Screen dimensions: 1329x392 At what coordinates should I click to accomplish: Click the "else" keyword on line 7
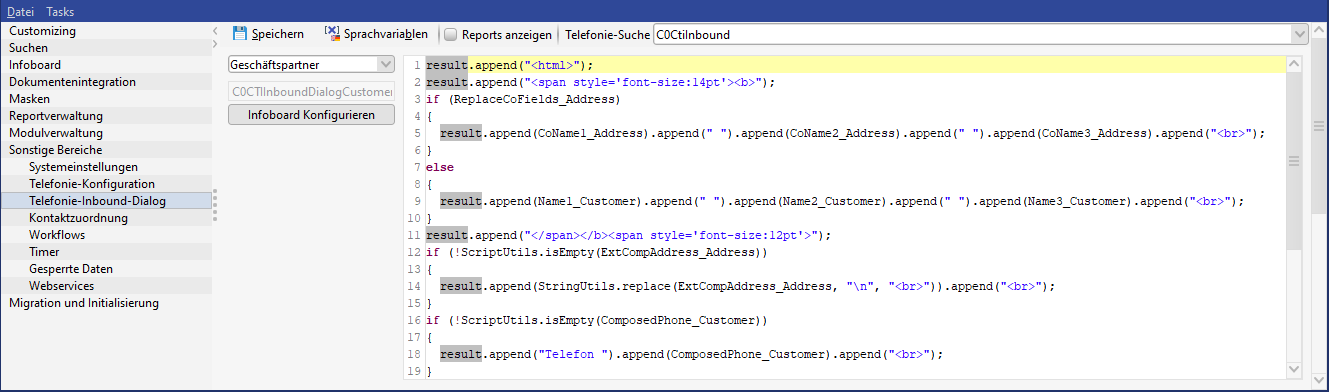439,167
